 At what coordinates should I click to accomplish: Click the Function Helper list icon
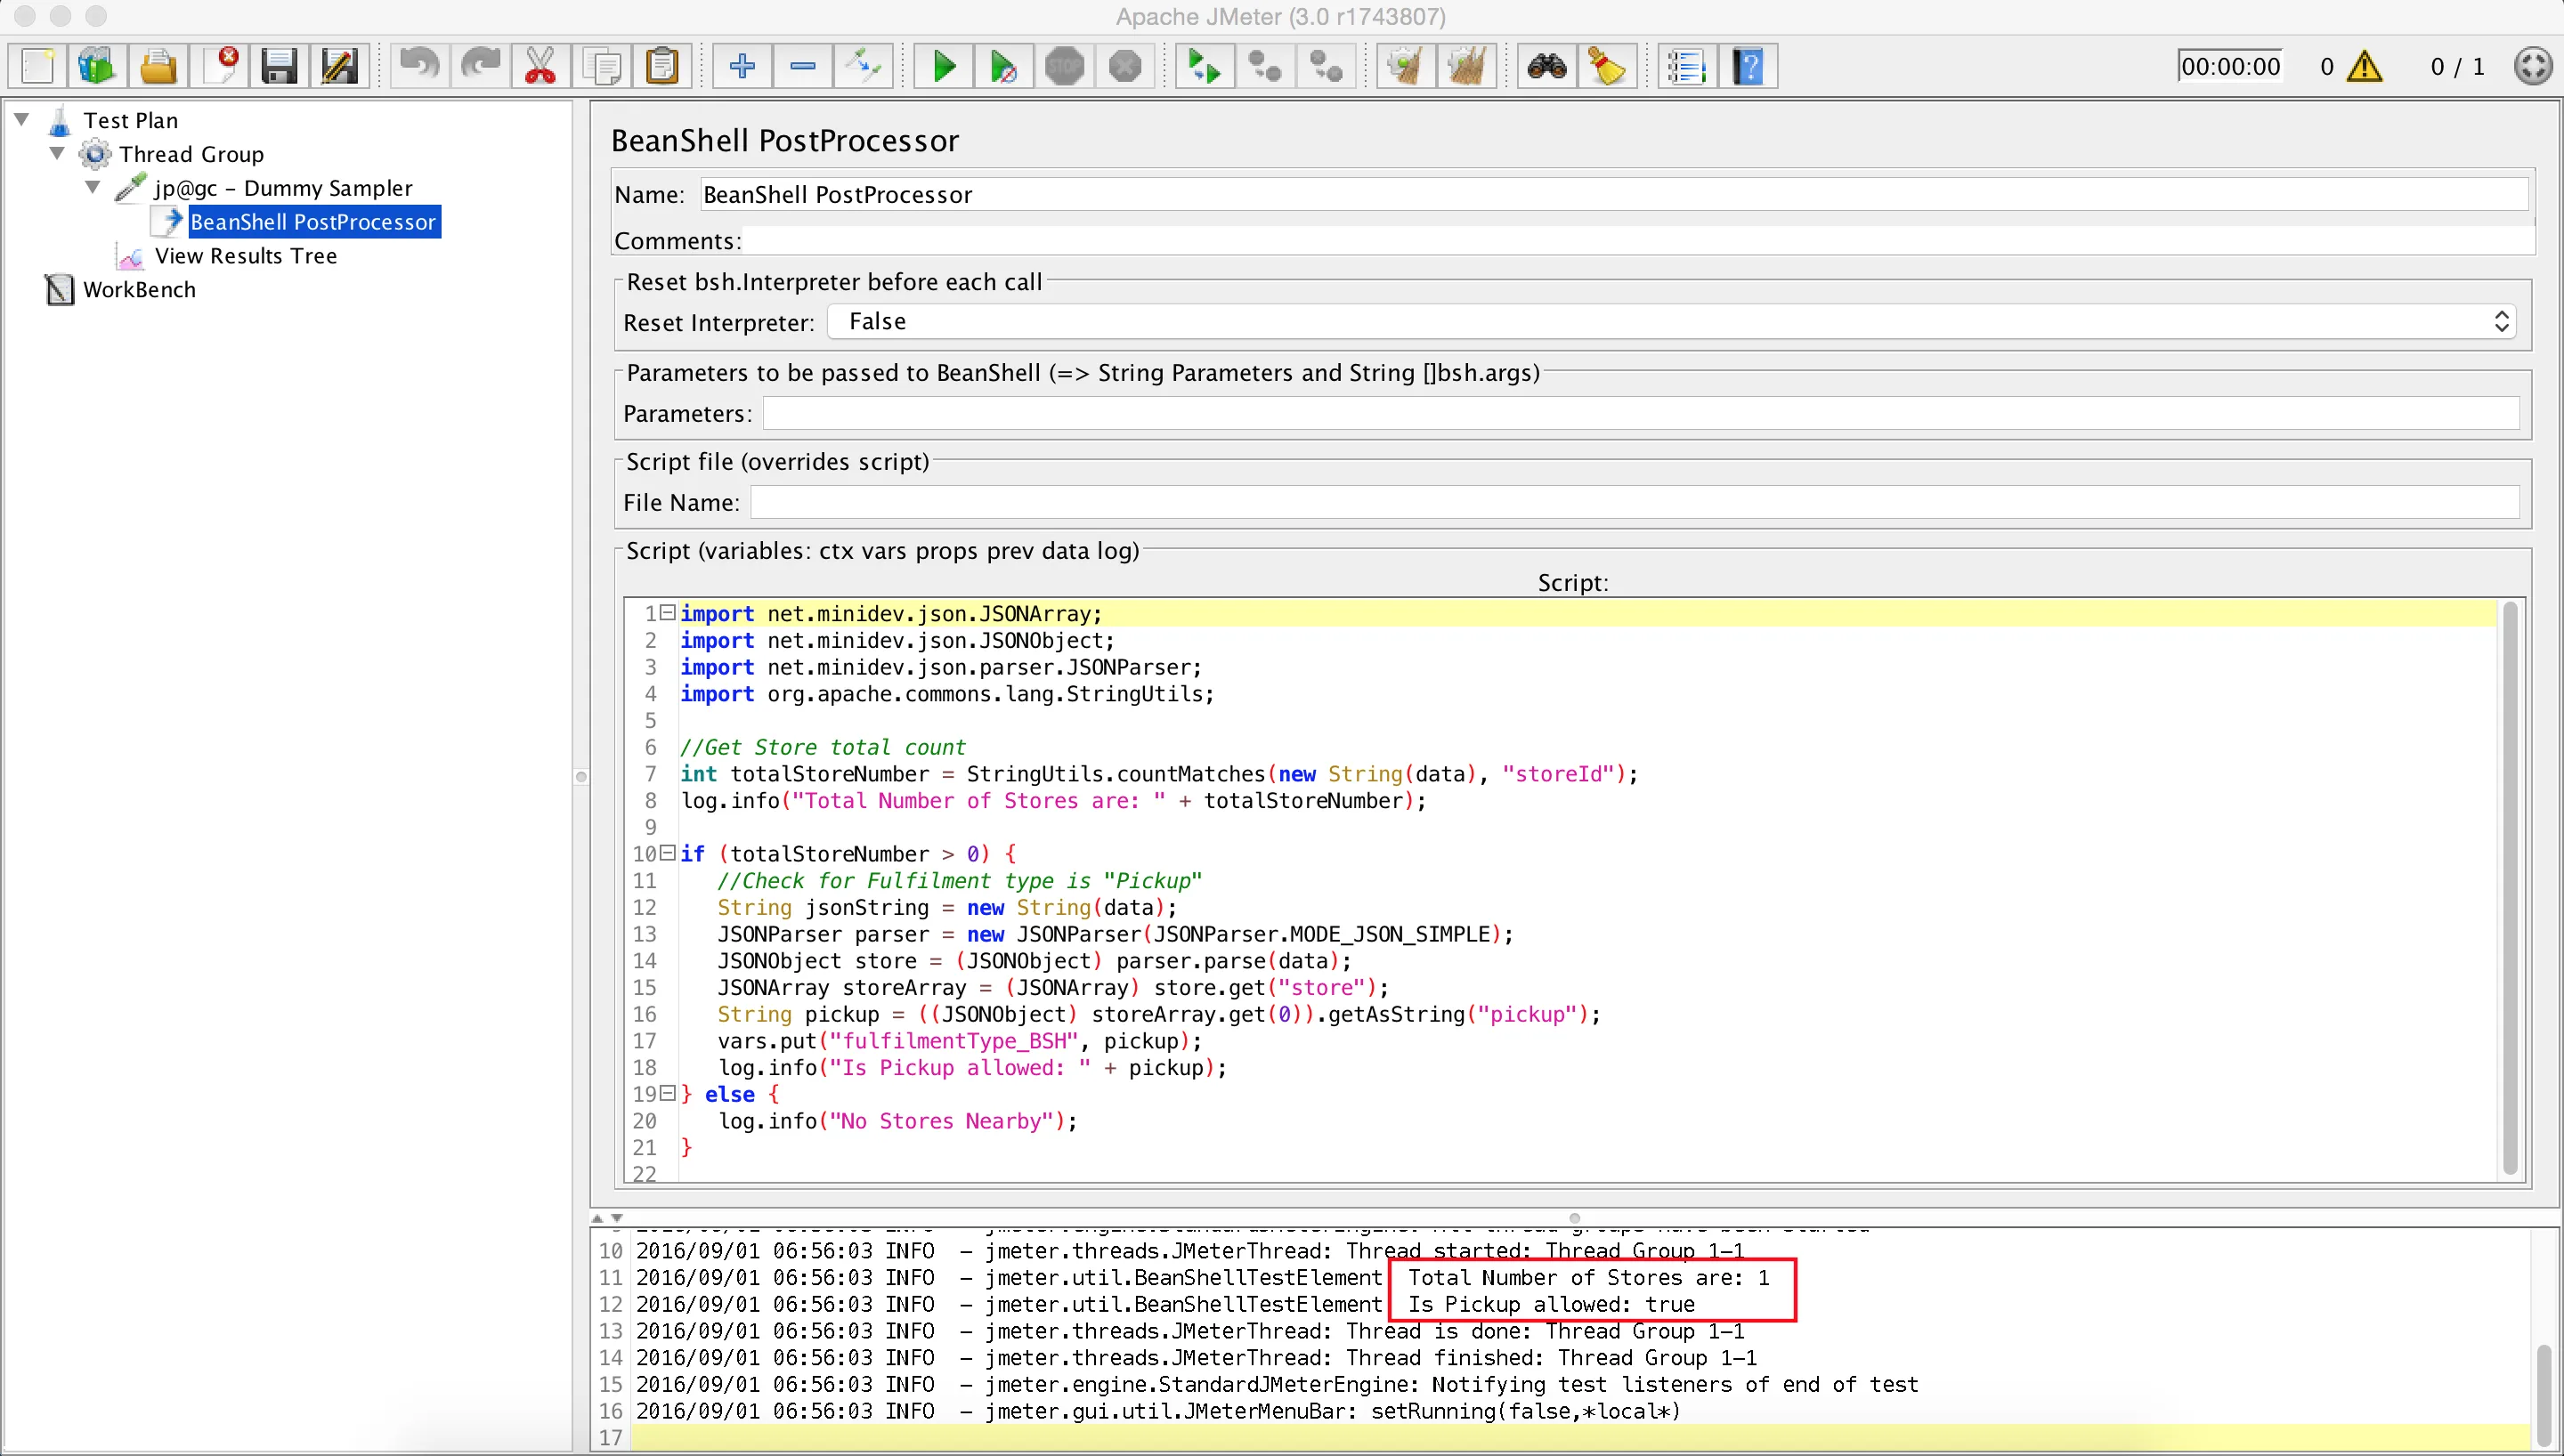[1687, 67]
